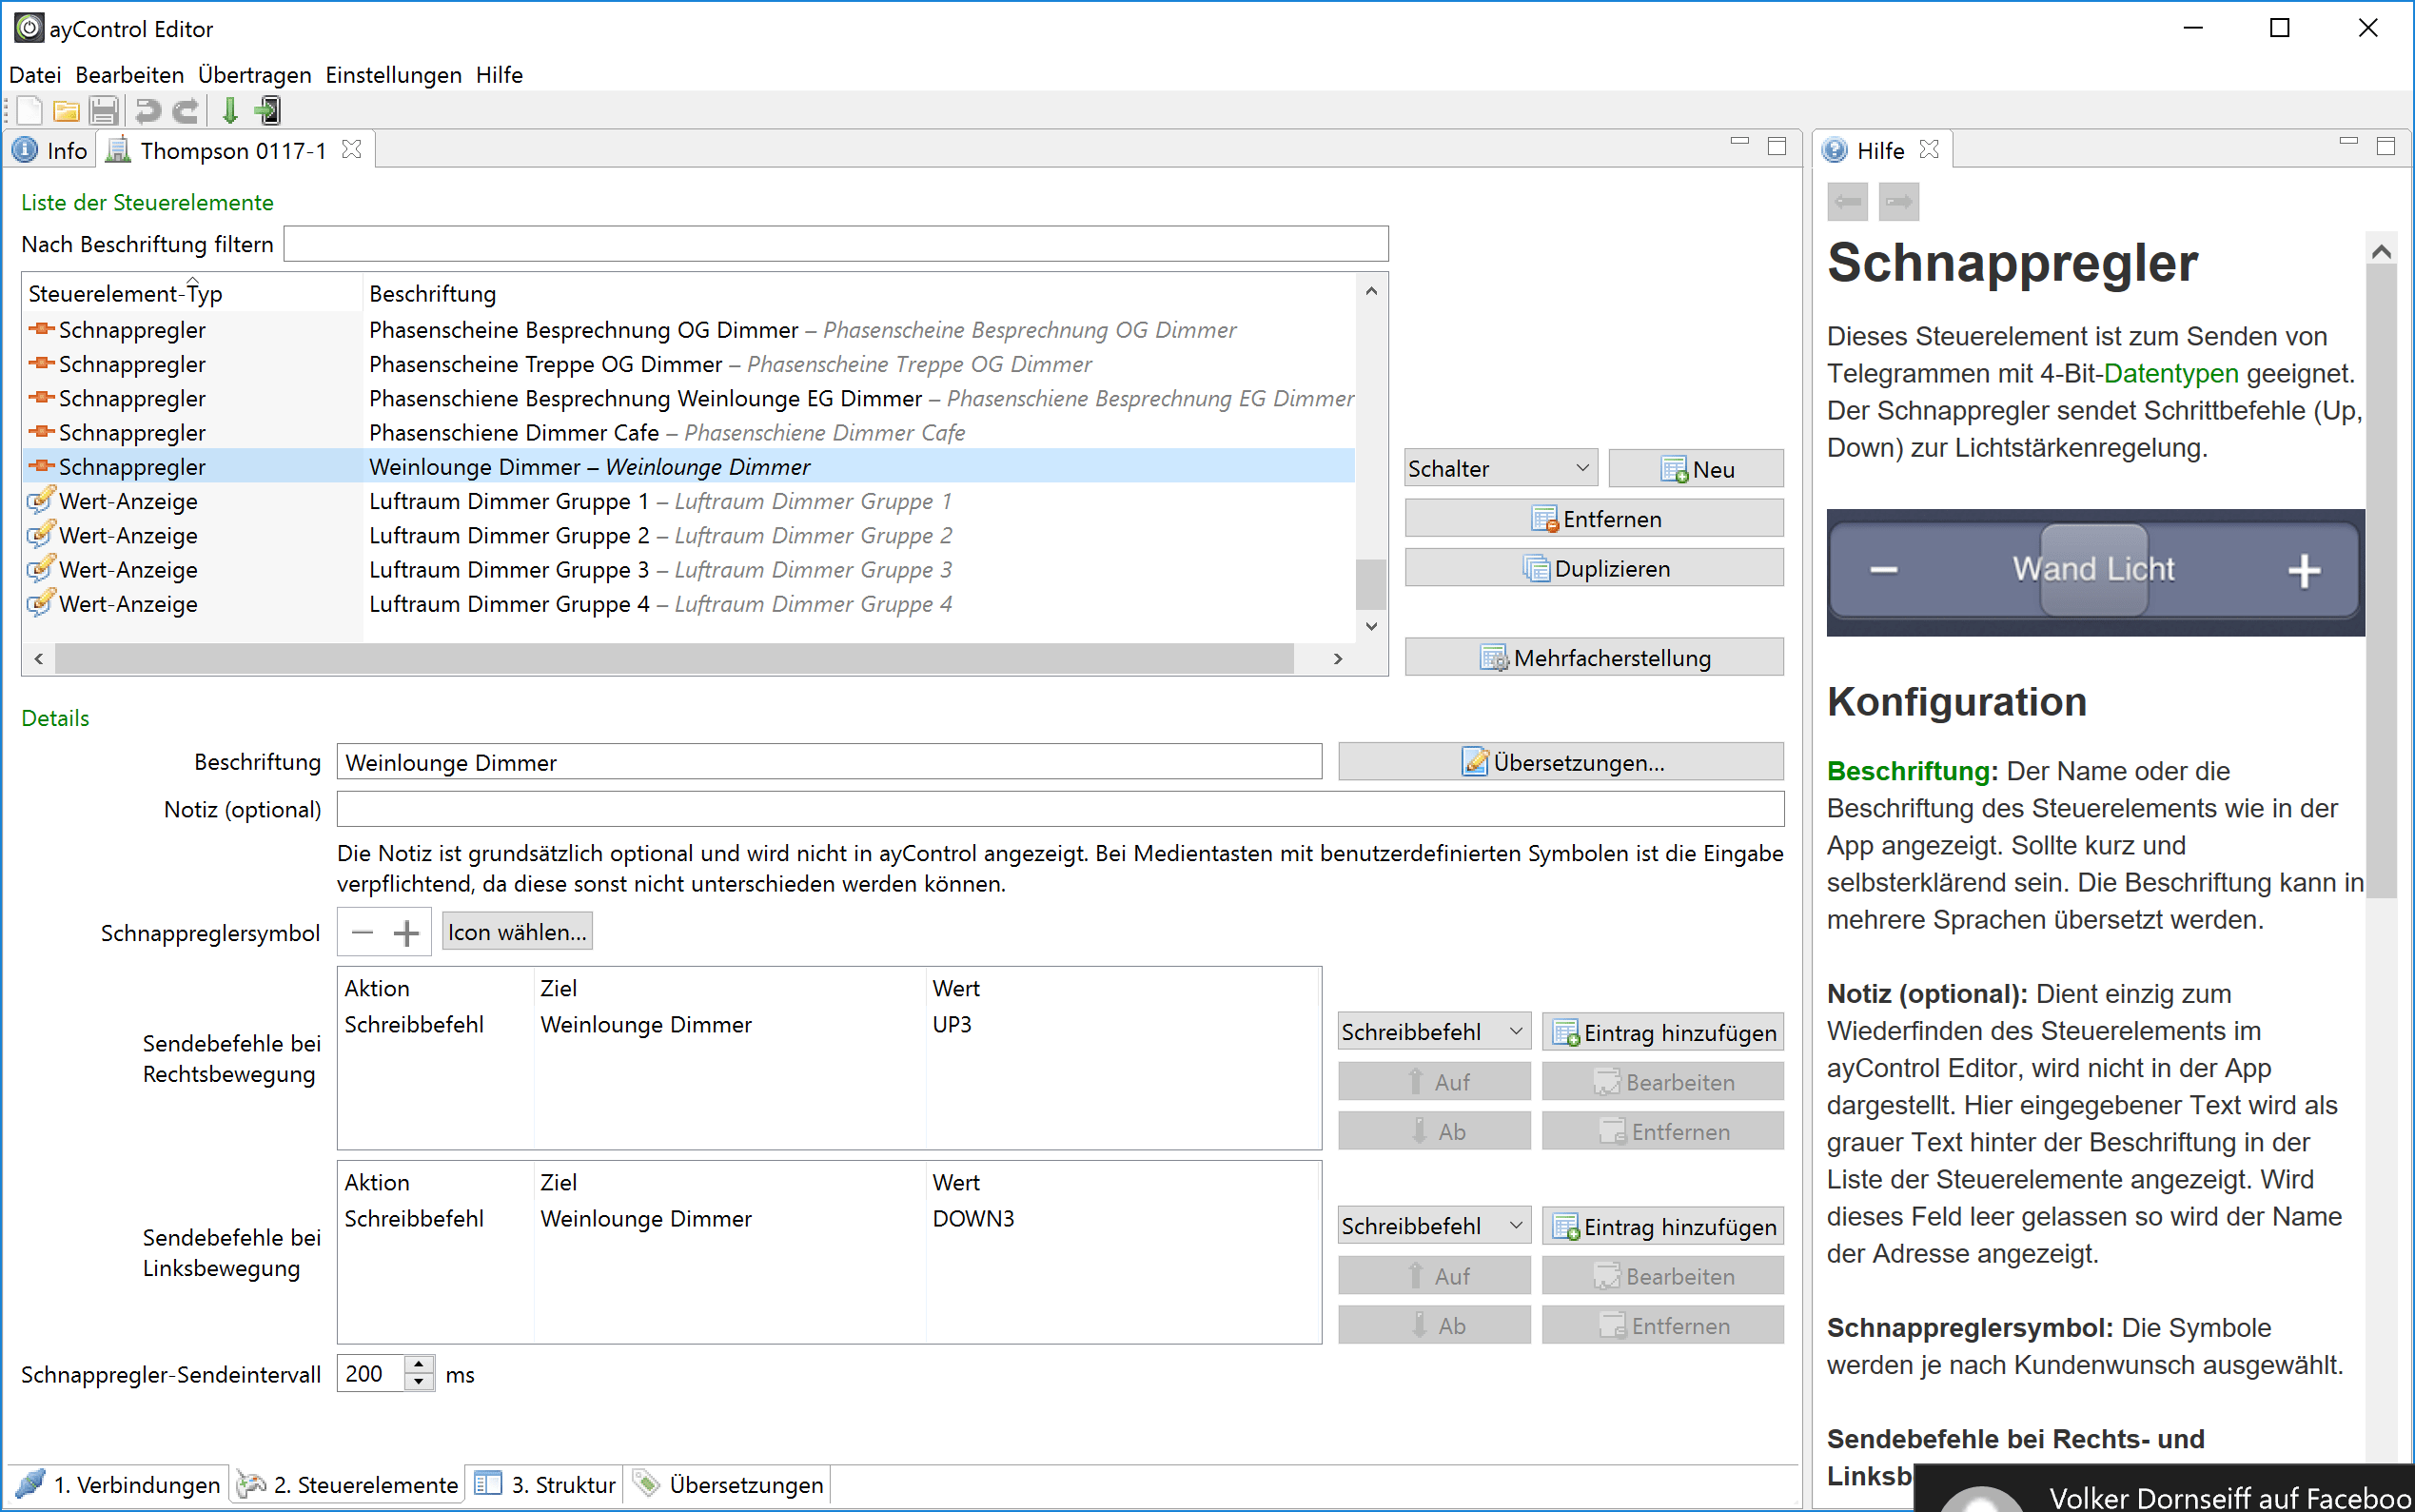Viewport: 2415px width, 1512px height.
Task: Click minus symbol in Schnappreglersymbol preview
Action: pos(363,933)
